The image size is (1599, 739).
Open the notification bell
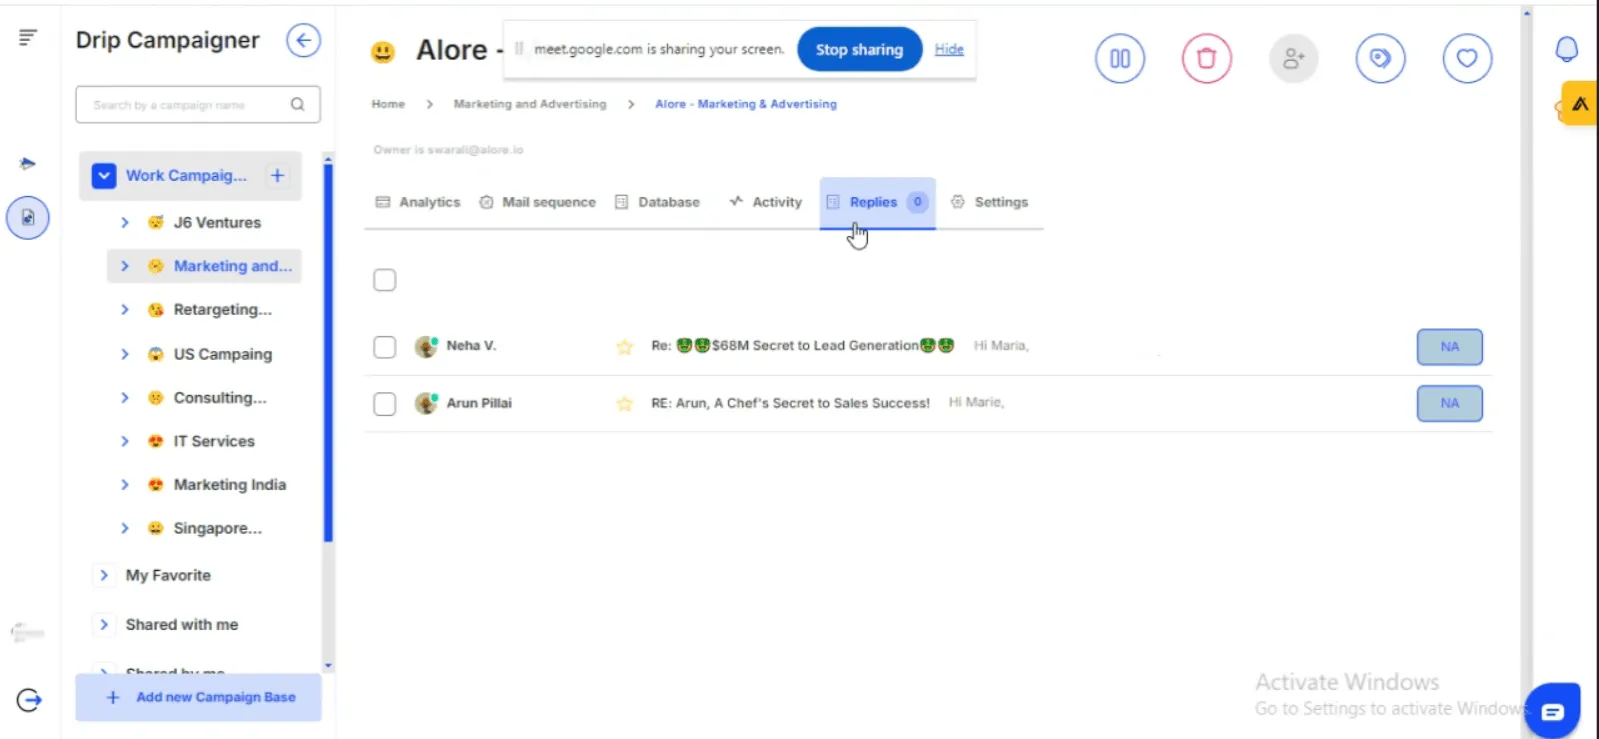[1567, 49]
